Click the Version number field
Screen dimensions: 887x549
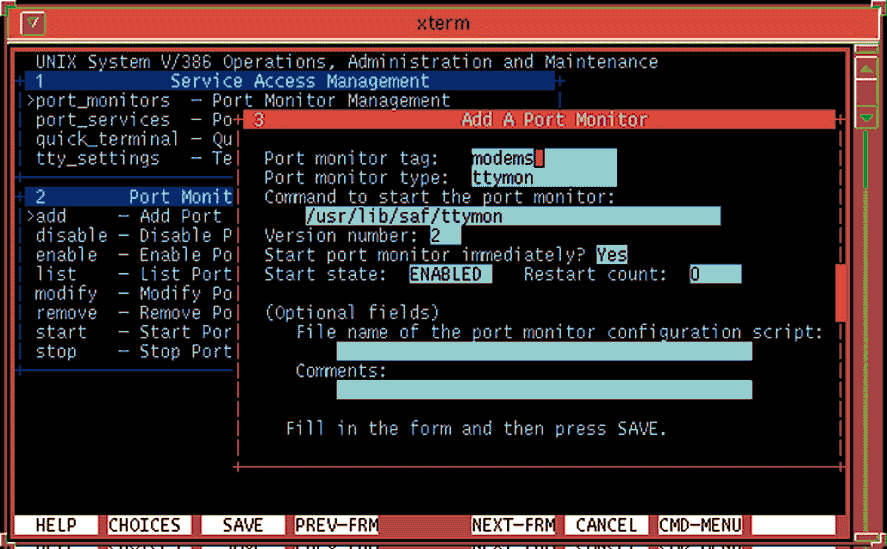444,236
